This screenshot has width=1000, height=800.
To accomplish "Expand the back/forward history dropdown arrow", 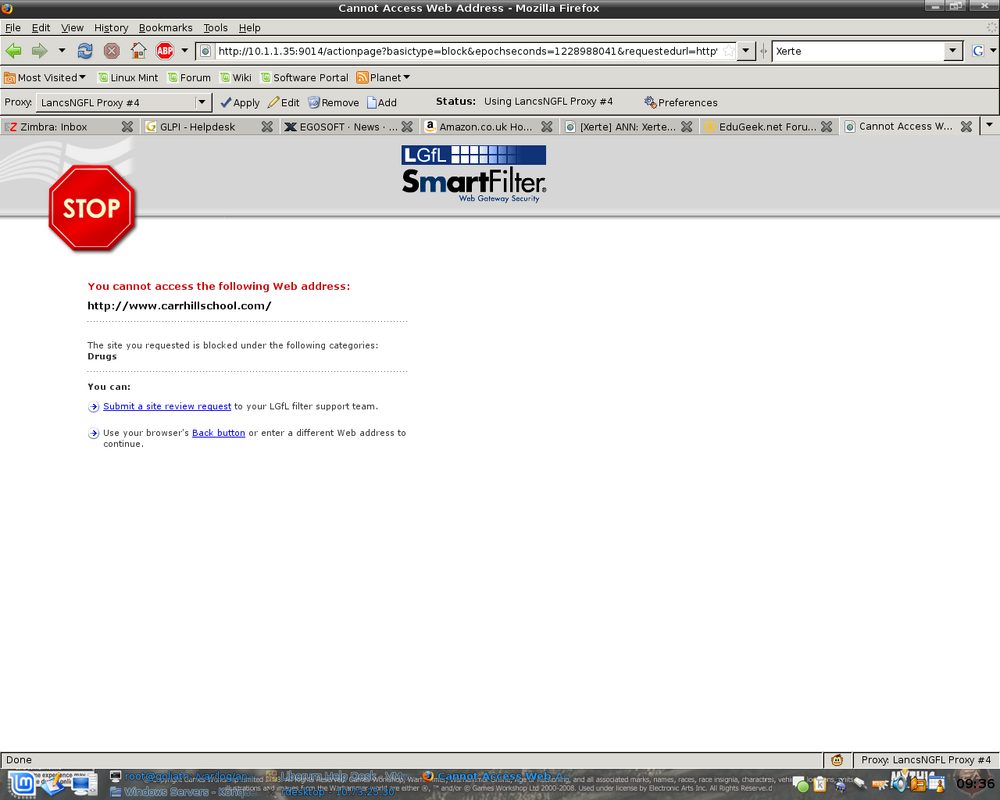I will point(61,50).
